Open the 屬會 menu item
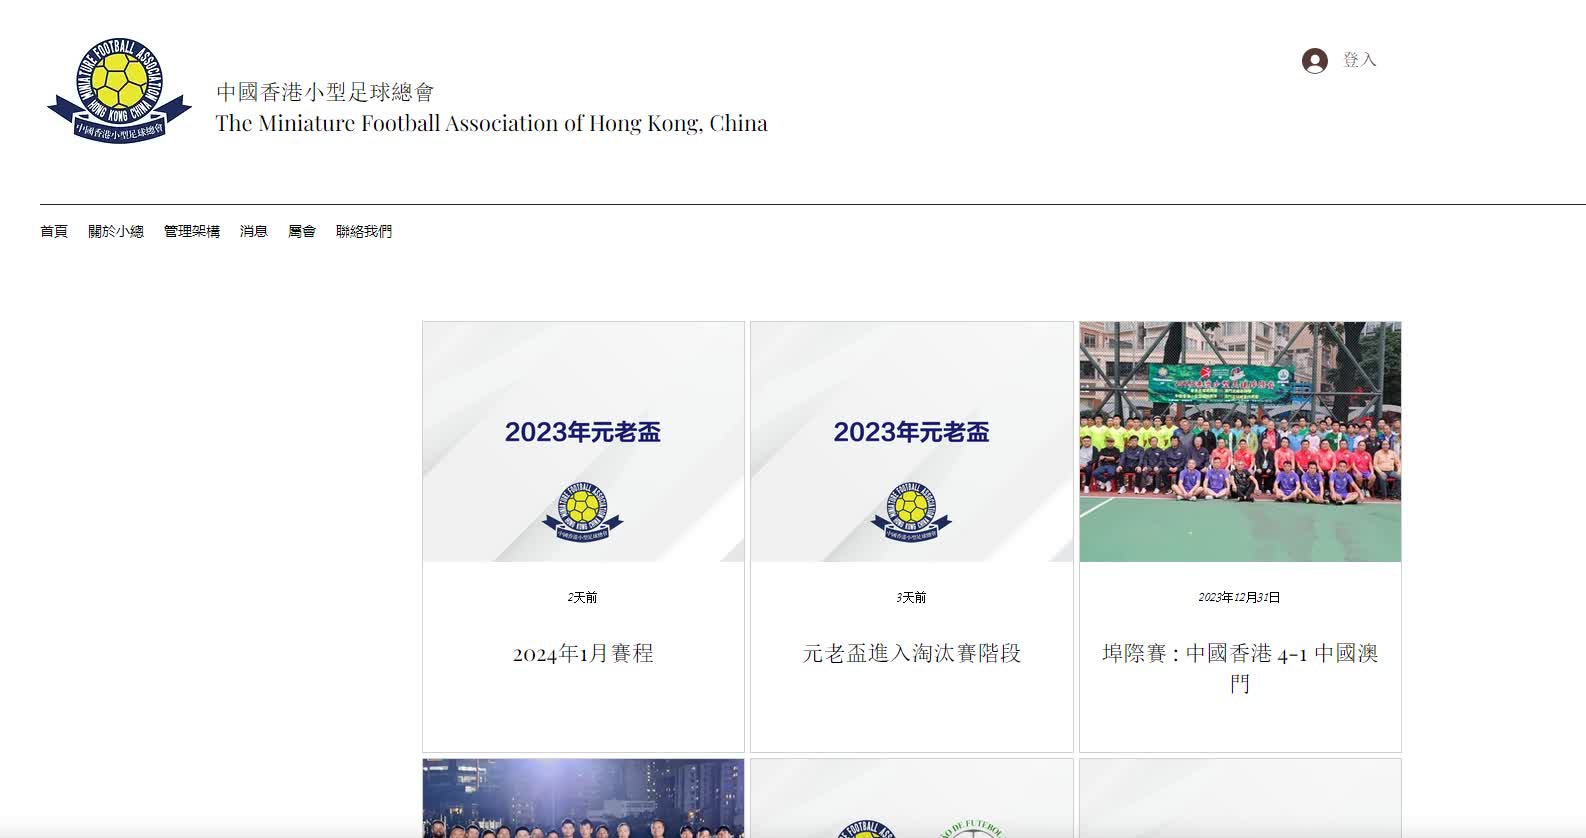1586x838 pixels. (302, 231)
